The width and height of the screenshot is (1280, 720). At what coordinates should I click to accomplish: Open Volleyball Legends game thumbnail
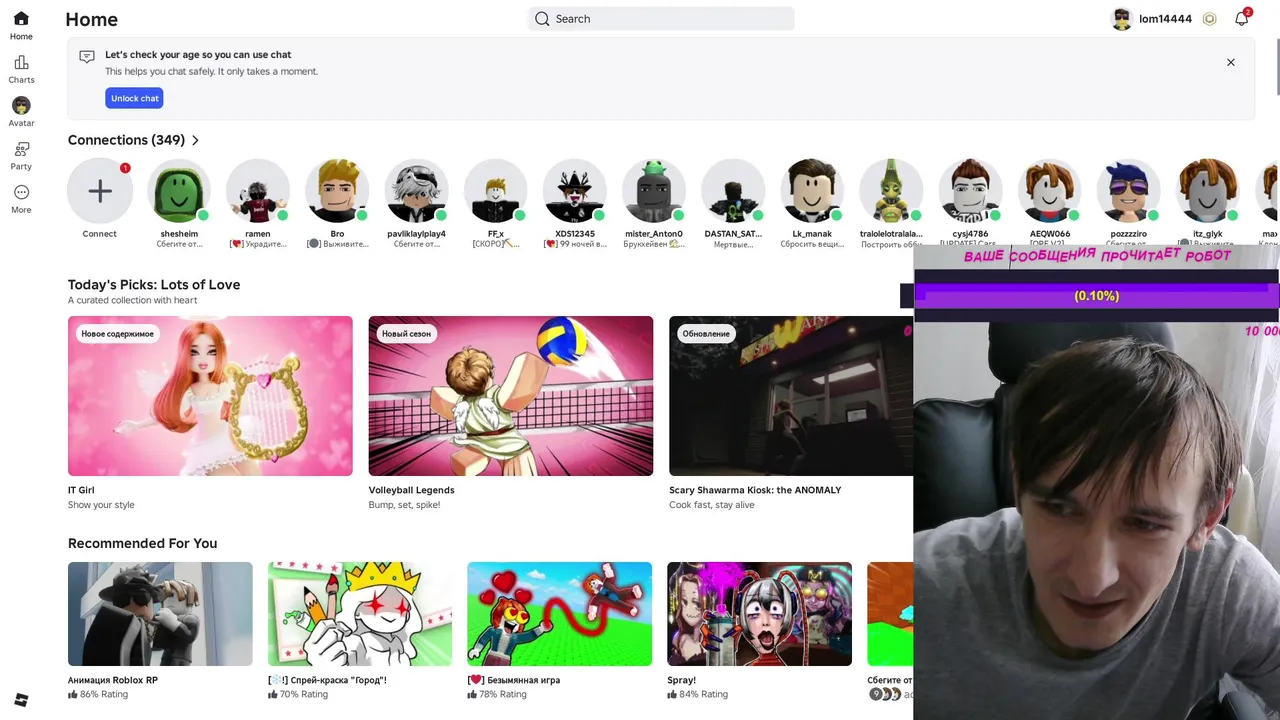[511, 396]
